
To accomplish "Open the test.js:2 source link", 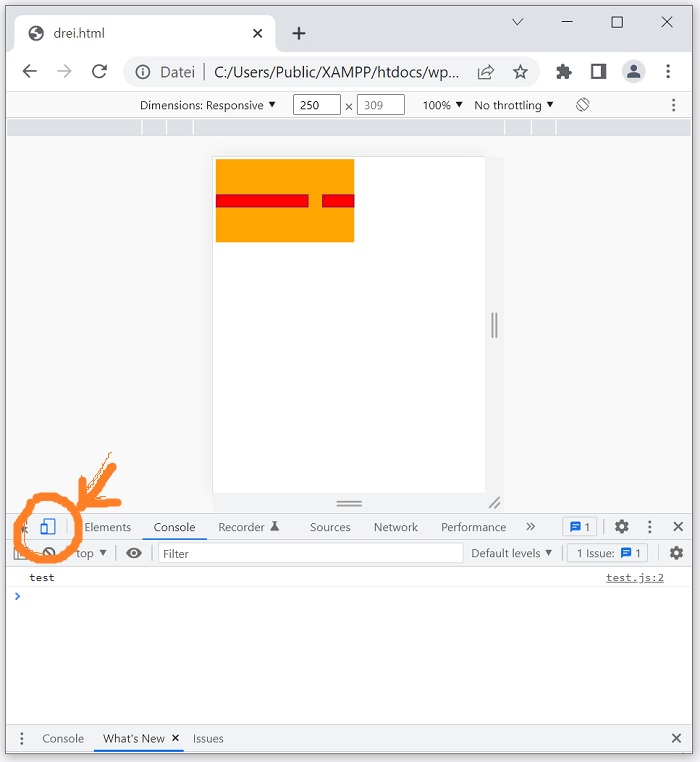I will pyautogui.click(x=634, y=578).
